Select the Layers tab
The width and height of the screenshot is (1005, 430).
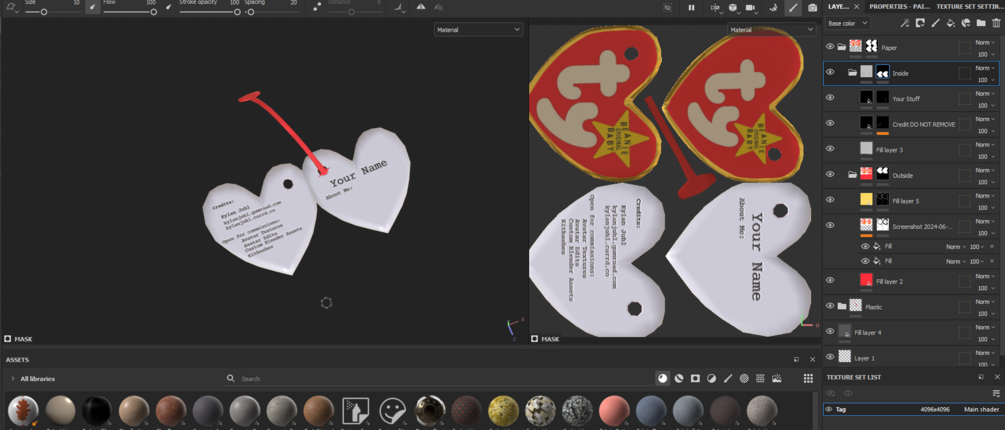click(x=838, y=6)
